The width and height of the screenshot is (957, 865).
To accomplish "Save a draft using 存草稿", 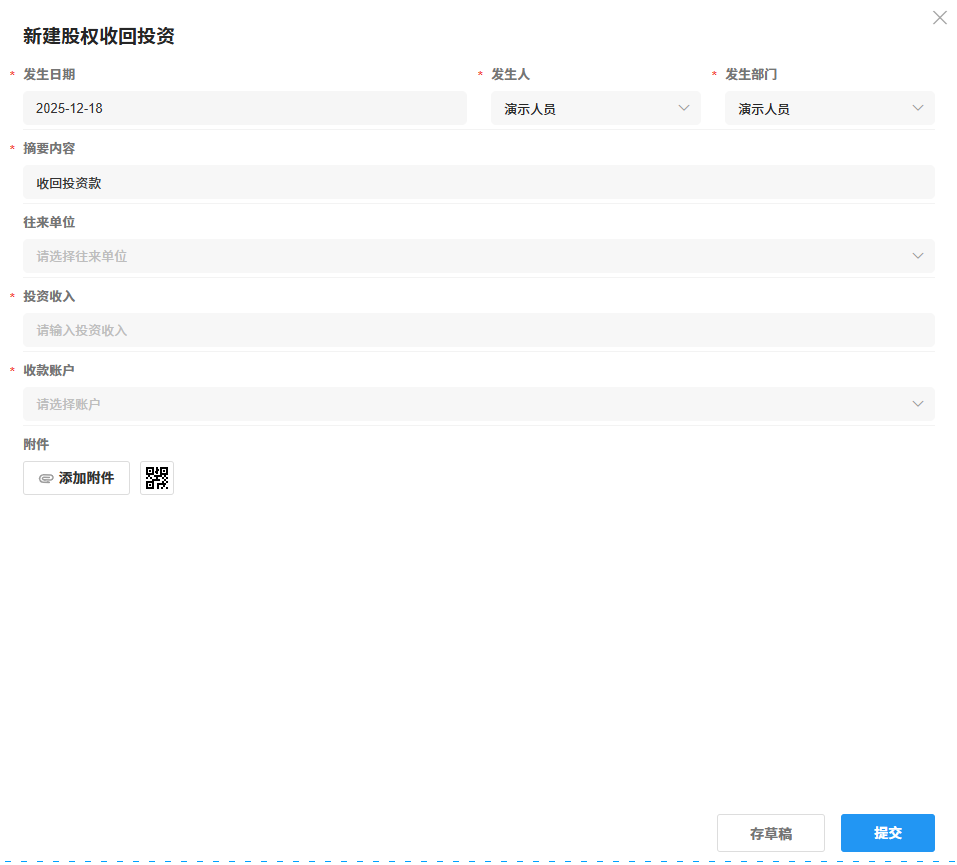I will coord(770,832).
